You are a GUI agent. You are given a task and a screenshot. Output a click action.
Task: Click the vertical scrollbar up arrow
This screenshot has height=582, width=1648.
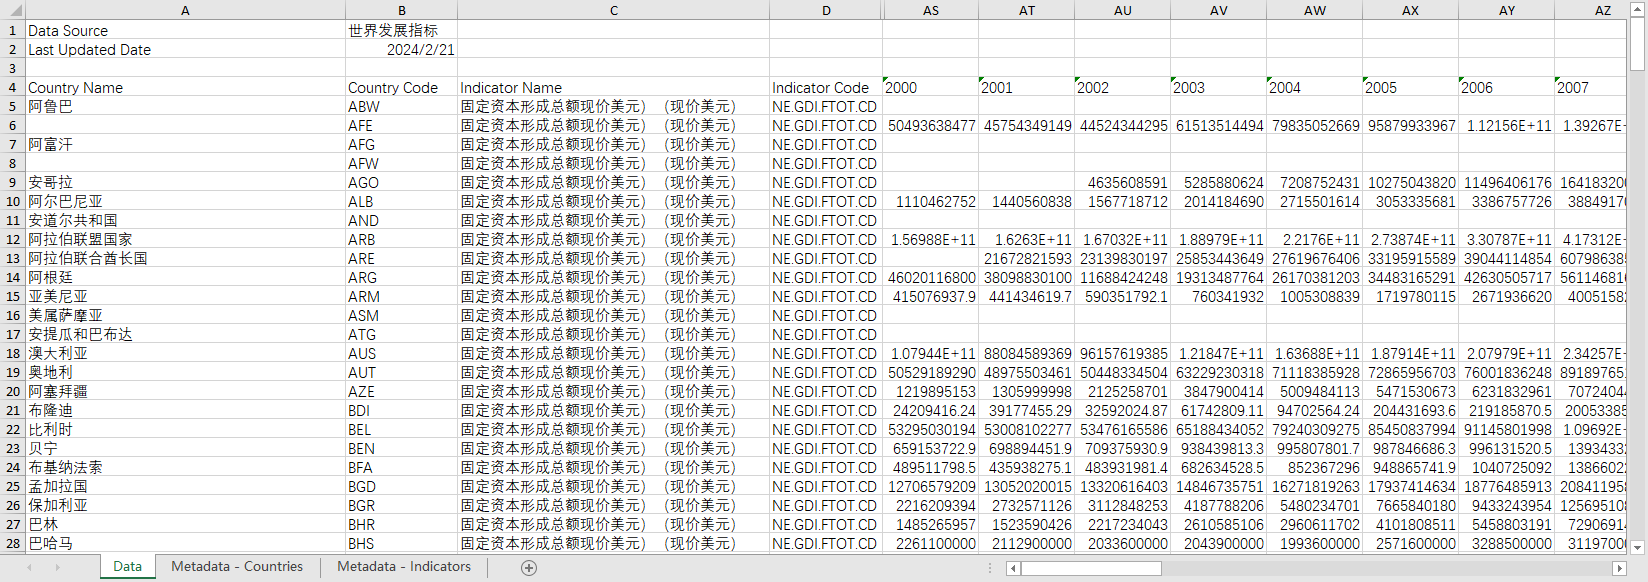tap(1637, 9)
